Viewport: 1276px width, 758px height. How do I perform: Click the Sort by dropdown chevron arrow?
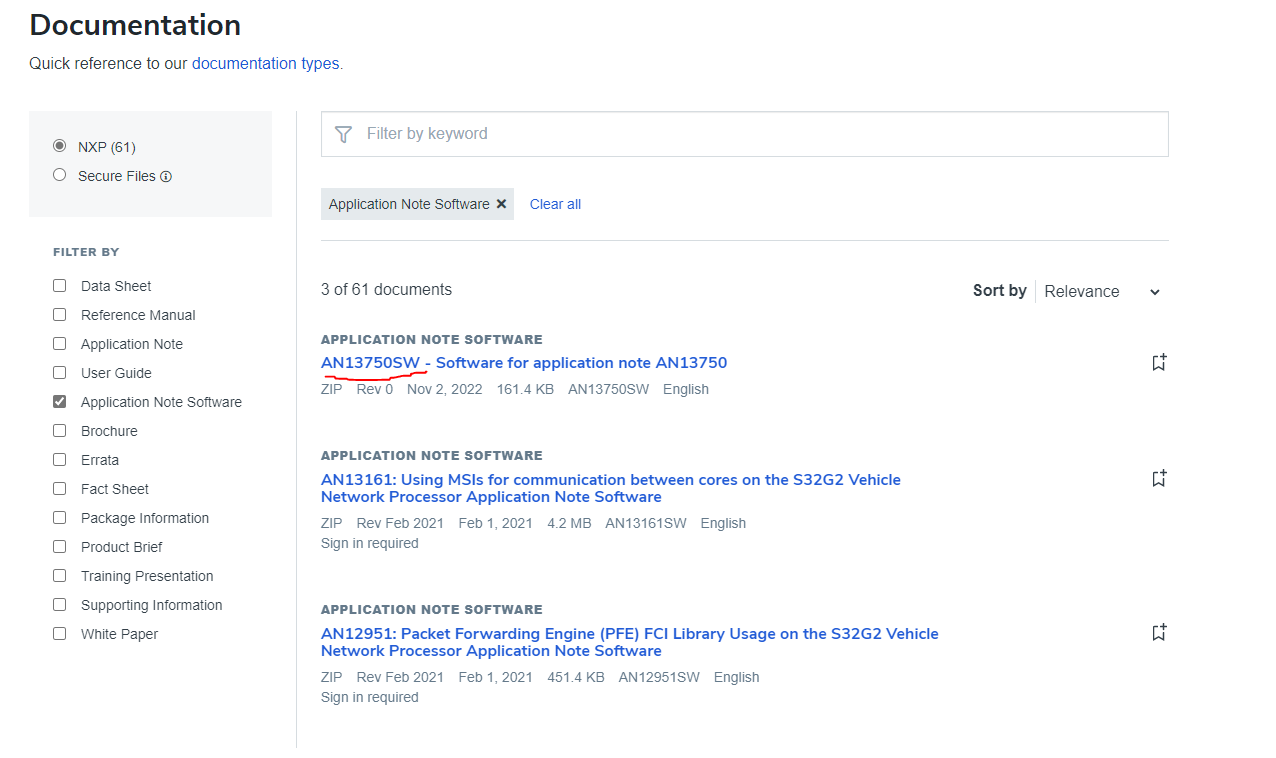[1155, 292]
